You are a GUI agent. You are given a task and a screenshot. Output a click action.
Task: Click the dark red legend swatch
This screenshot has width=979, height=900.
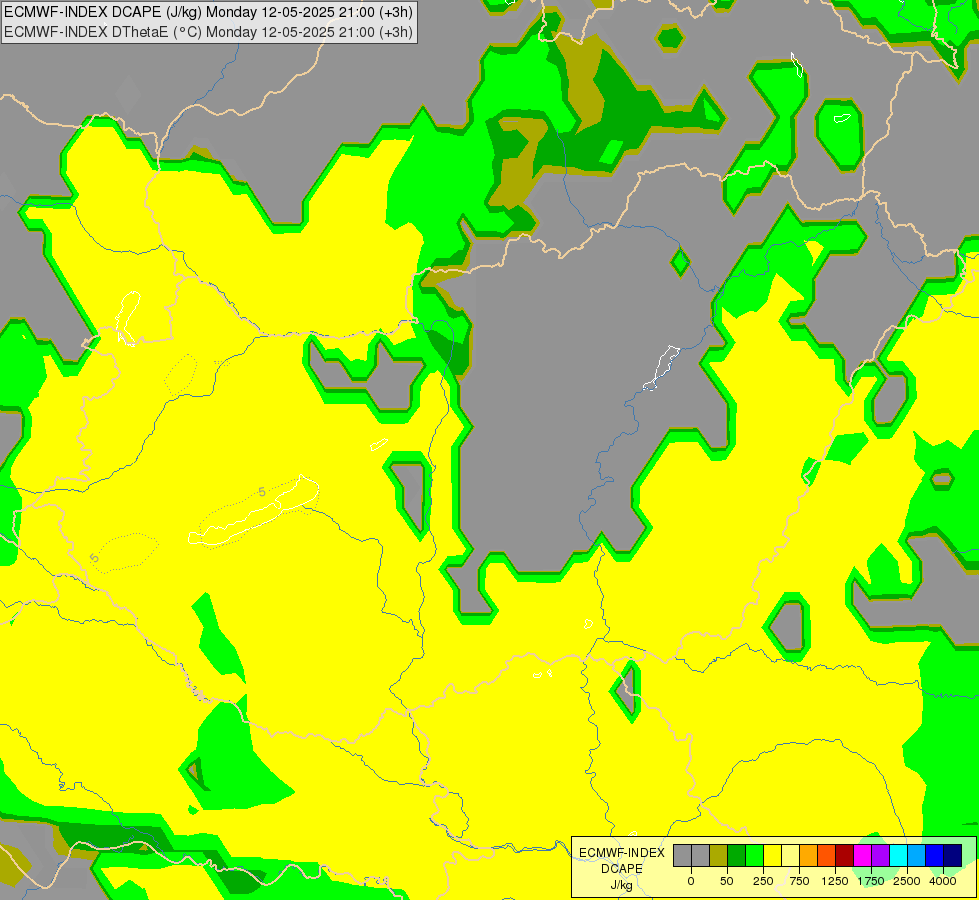point(844,856)
